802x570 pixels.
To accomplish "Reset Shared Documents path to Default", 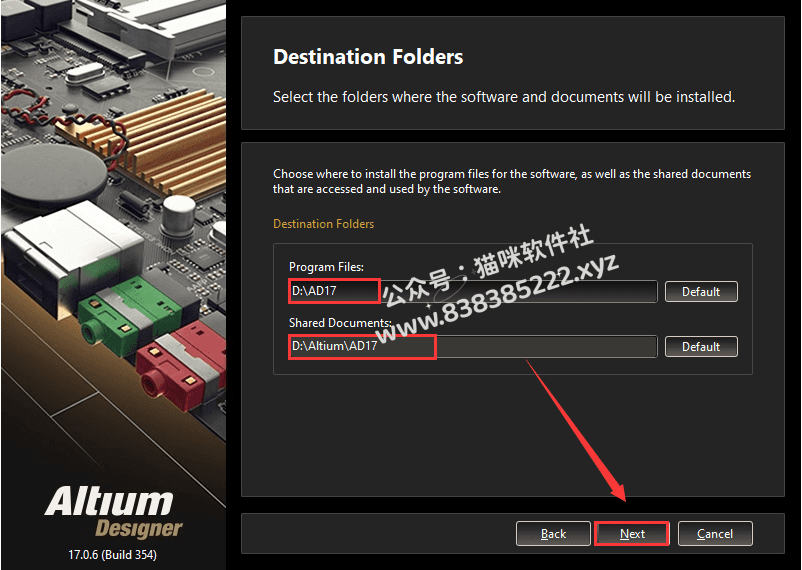I will coord(701,347).
